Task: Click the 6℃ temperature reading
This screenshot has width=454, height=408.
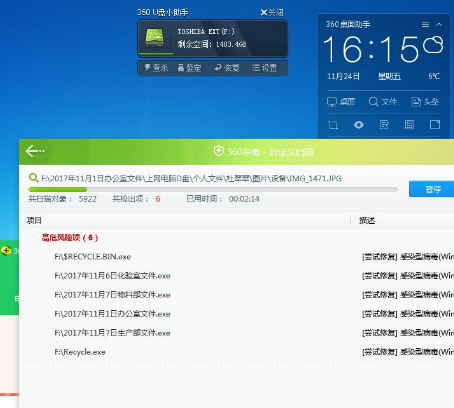Action: 434,76
